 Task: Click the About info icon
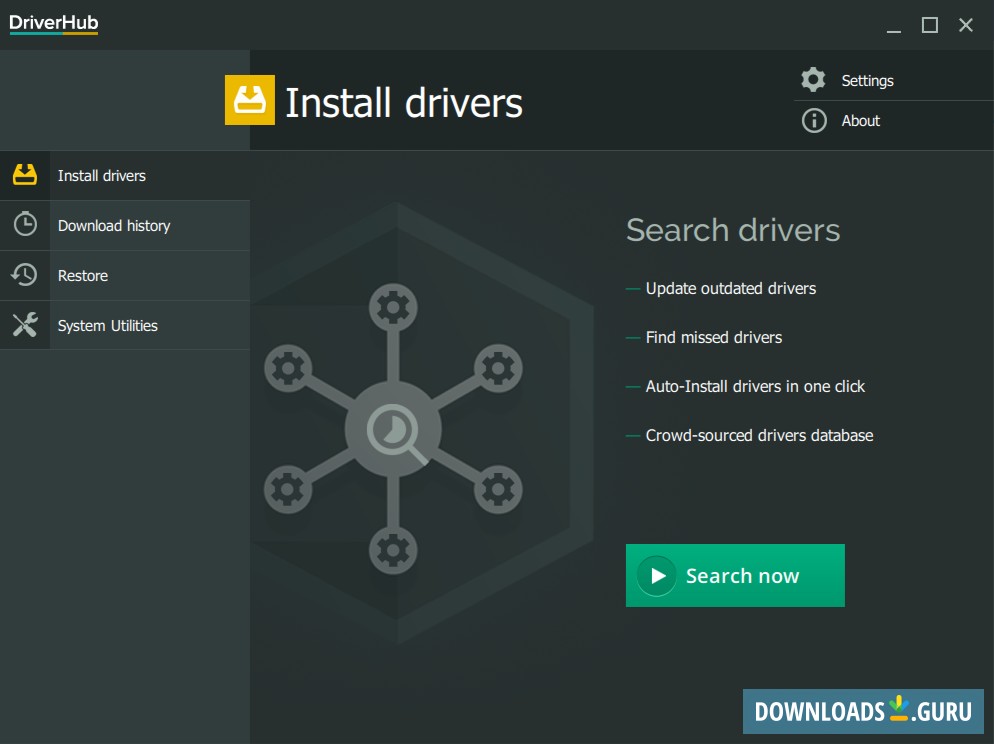pyautogui.click(x=813, y=121)
